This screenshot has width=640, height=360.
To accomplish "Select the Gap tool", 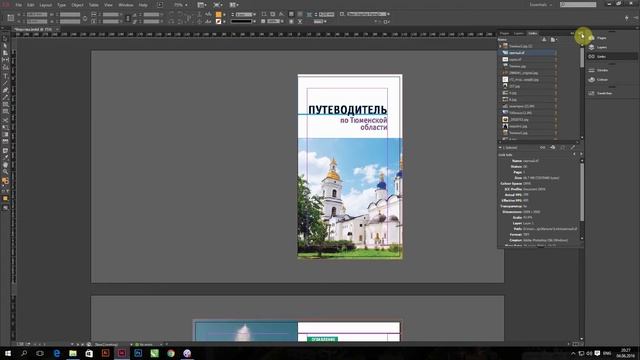I will 5,60.
